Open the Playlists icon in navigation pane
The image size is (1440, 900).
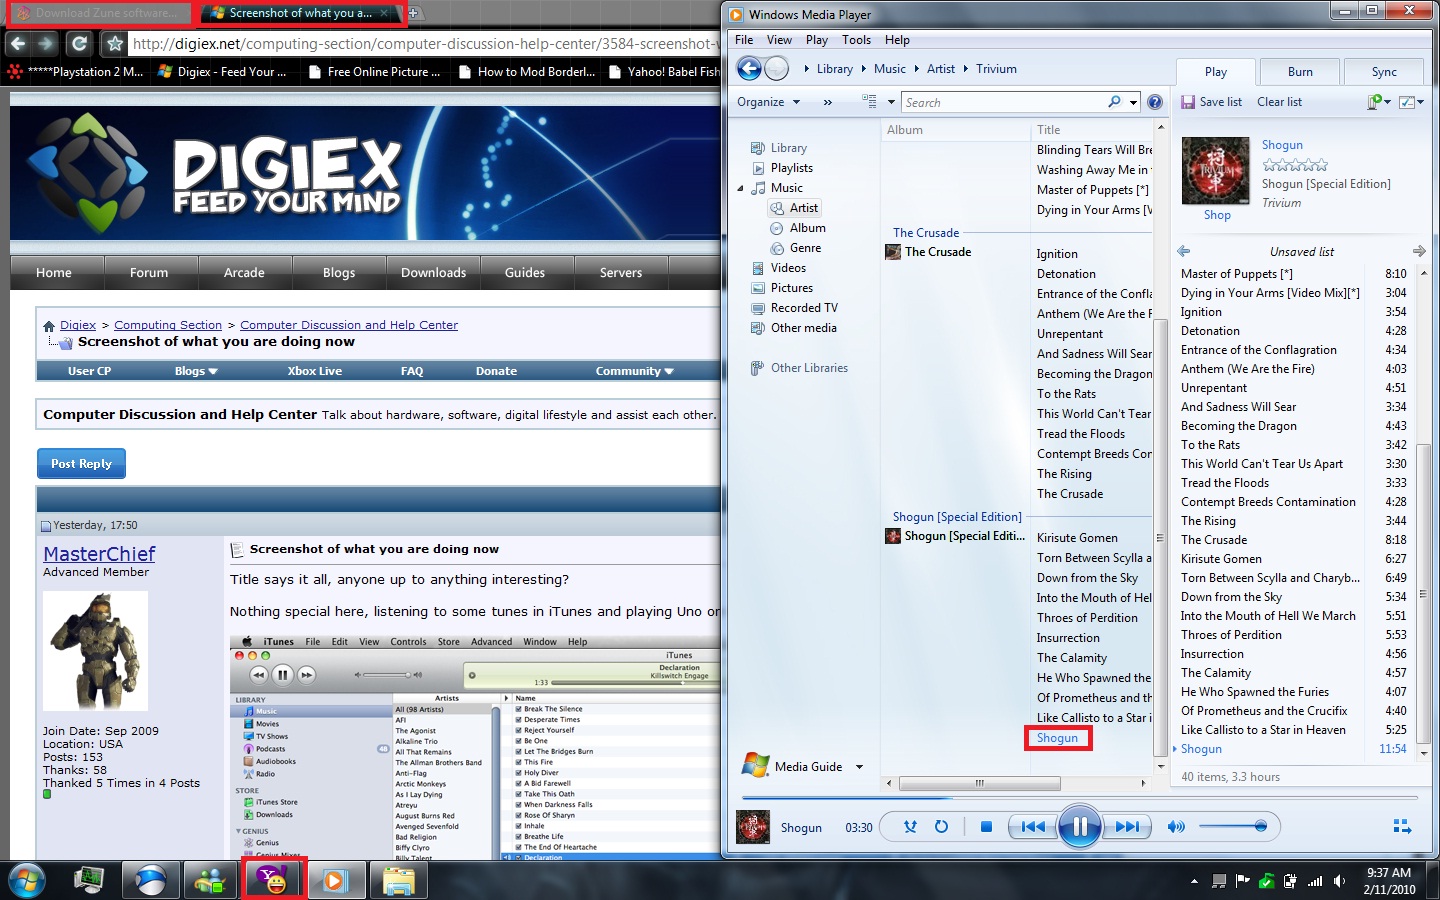[758, 168]
